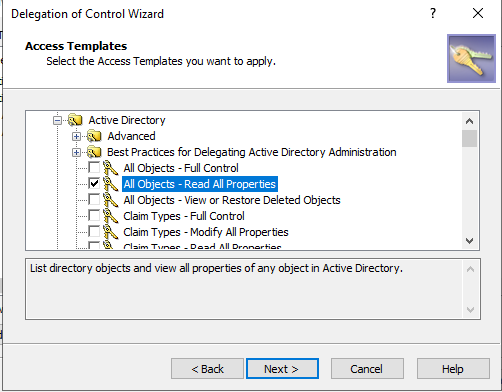Viewport: 502px width, 392px height.
Task: Go back with the Back button
Action: tap(207, 369)
